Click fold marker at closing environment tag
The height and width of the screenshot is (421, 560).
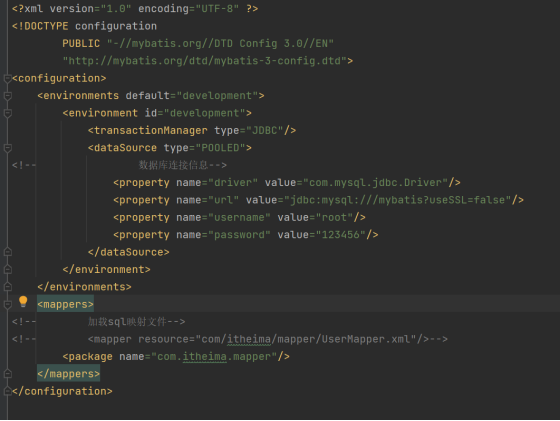pos(8,270)
